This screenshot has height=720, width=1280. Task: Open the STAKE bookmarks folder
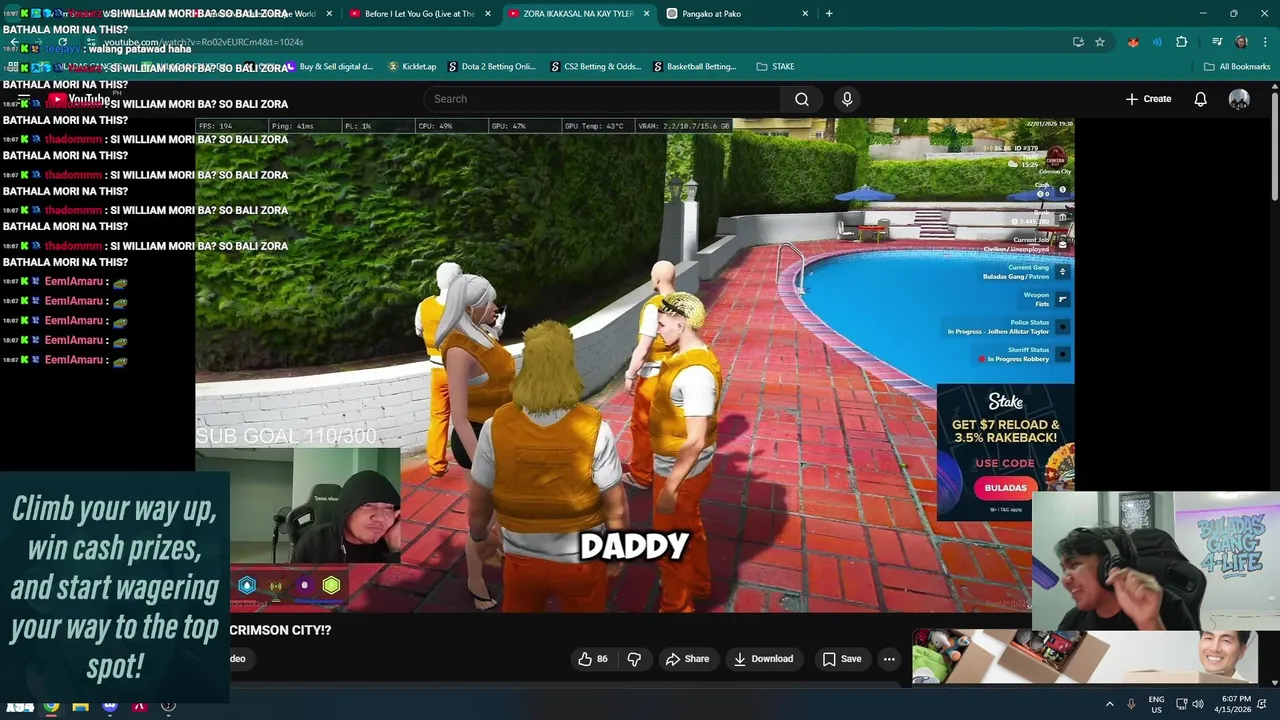pos(776,67)
